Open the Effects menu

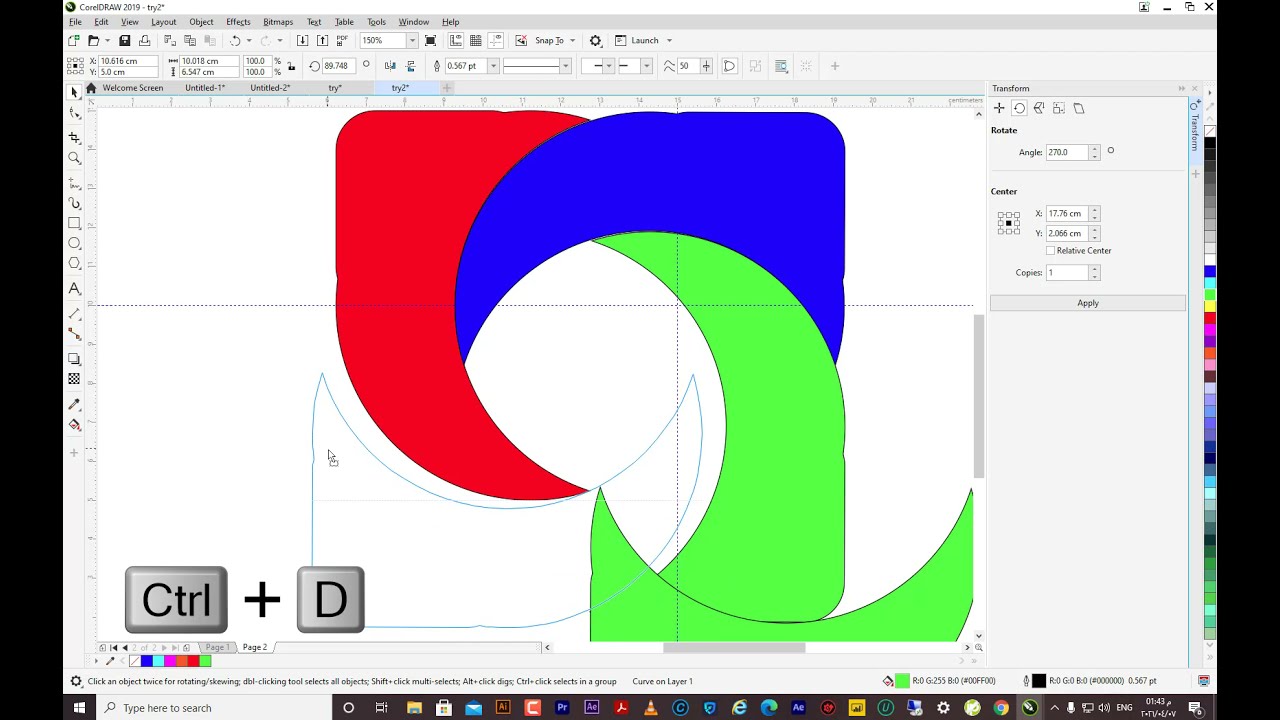(x=238, y=22)
